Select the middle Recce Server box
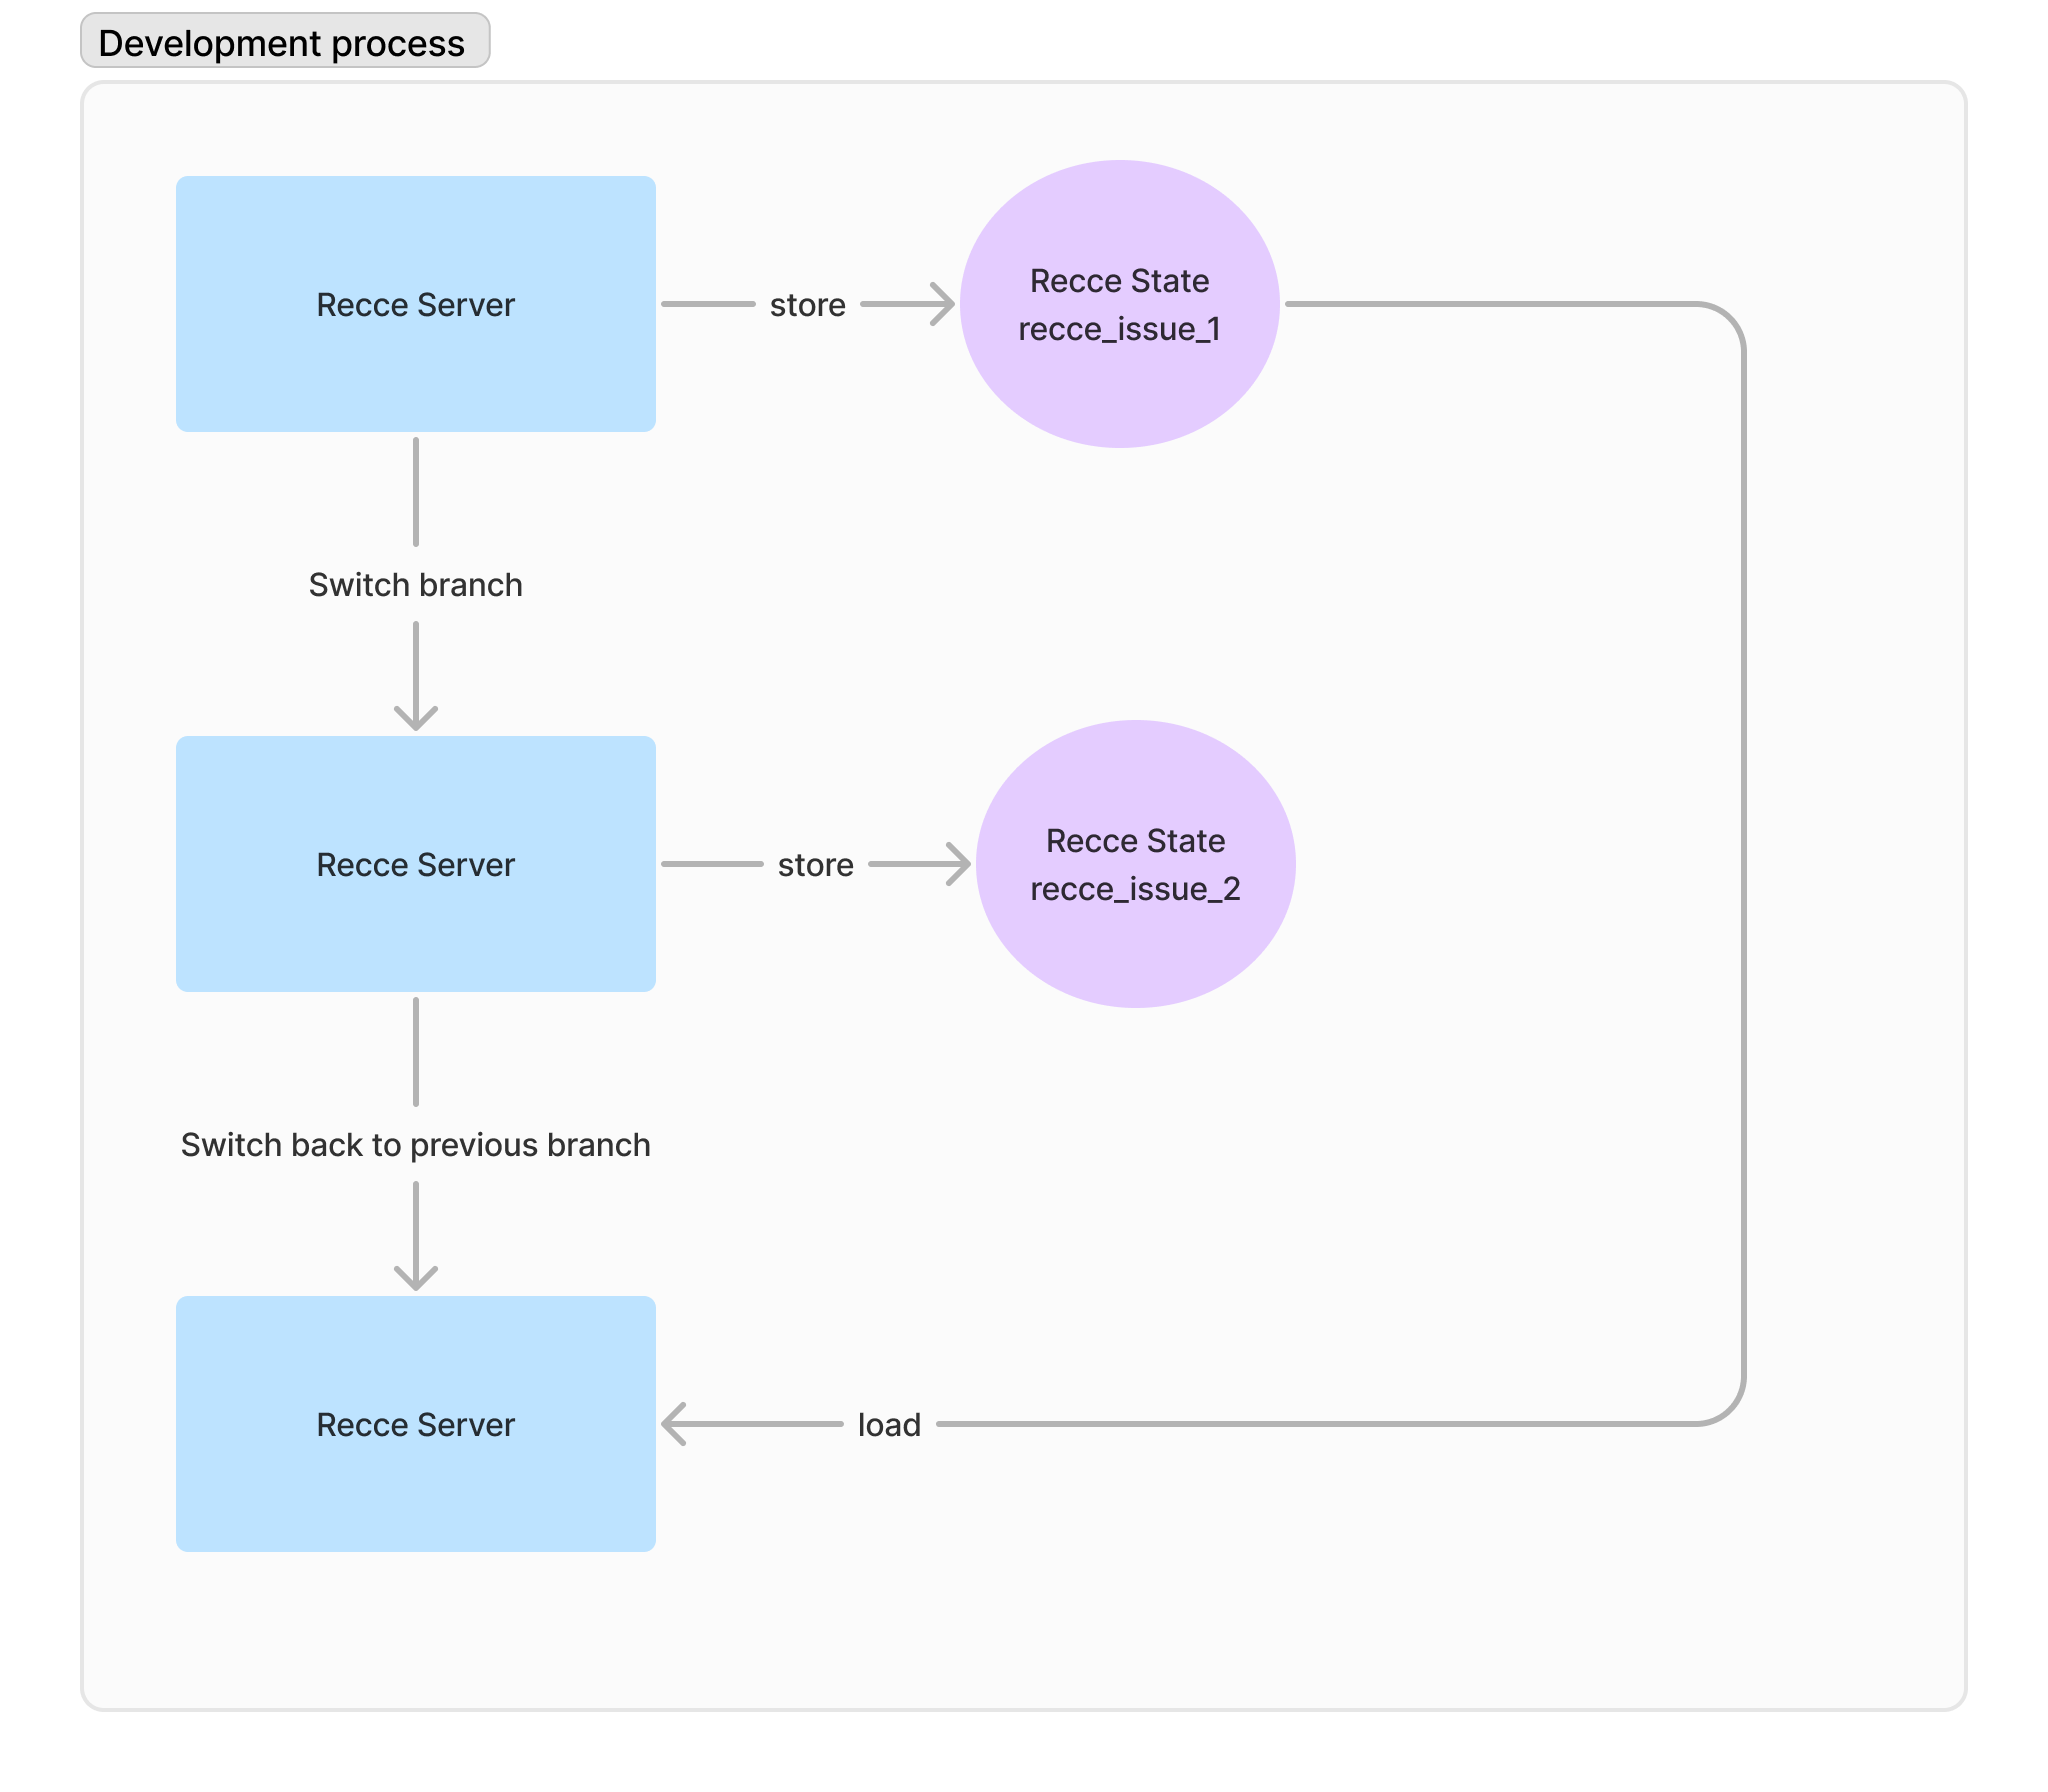Image resolution: width=2048 pixels, height=1792 pixels. [415, 864]
